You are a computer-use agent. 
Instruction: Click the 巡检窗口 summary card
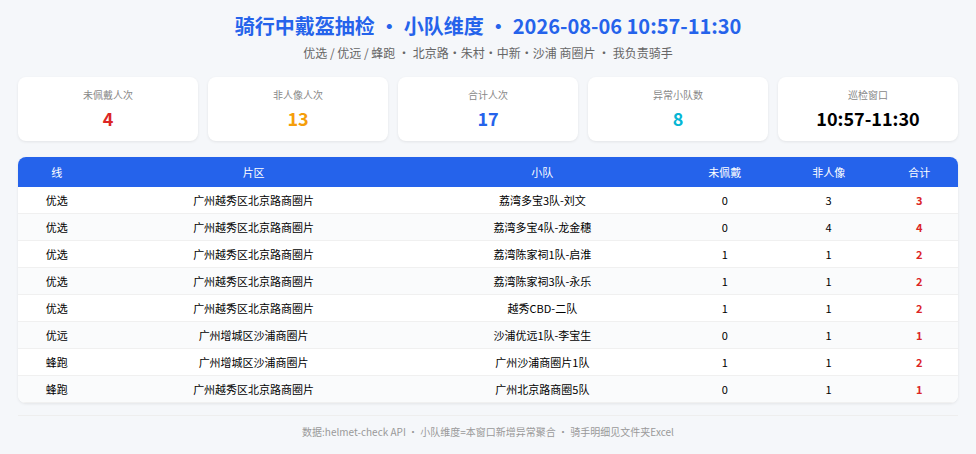pos(868,109)
